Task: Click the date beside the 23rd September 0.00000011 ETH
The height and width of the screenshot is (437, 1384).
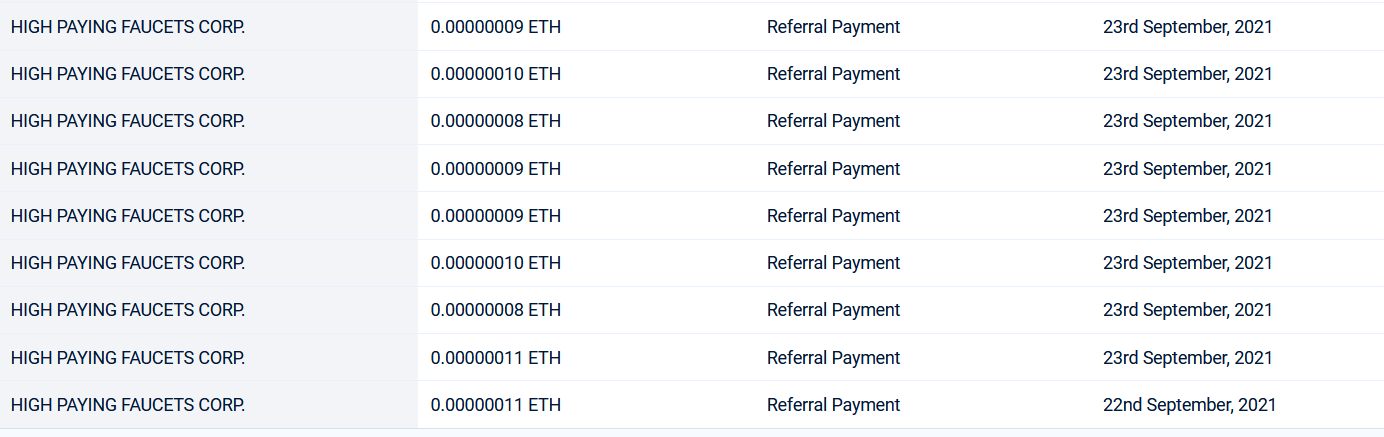Action: [x=1188, y=358]
